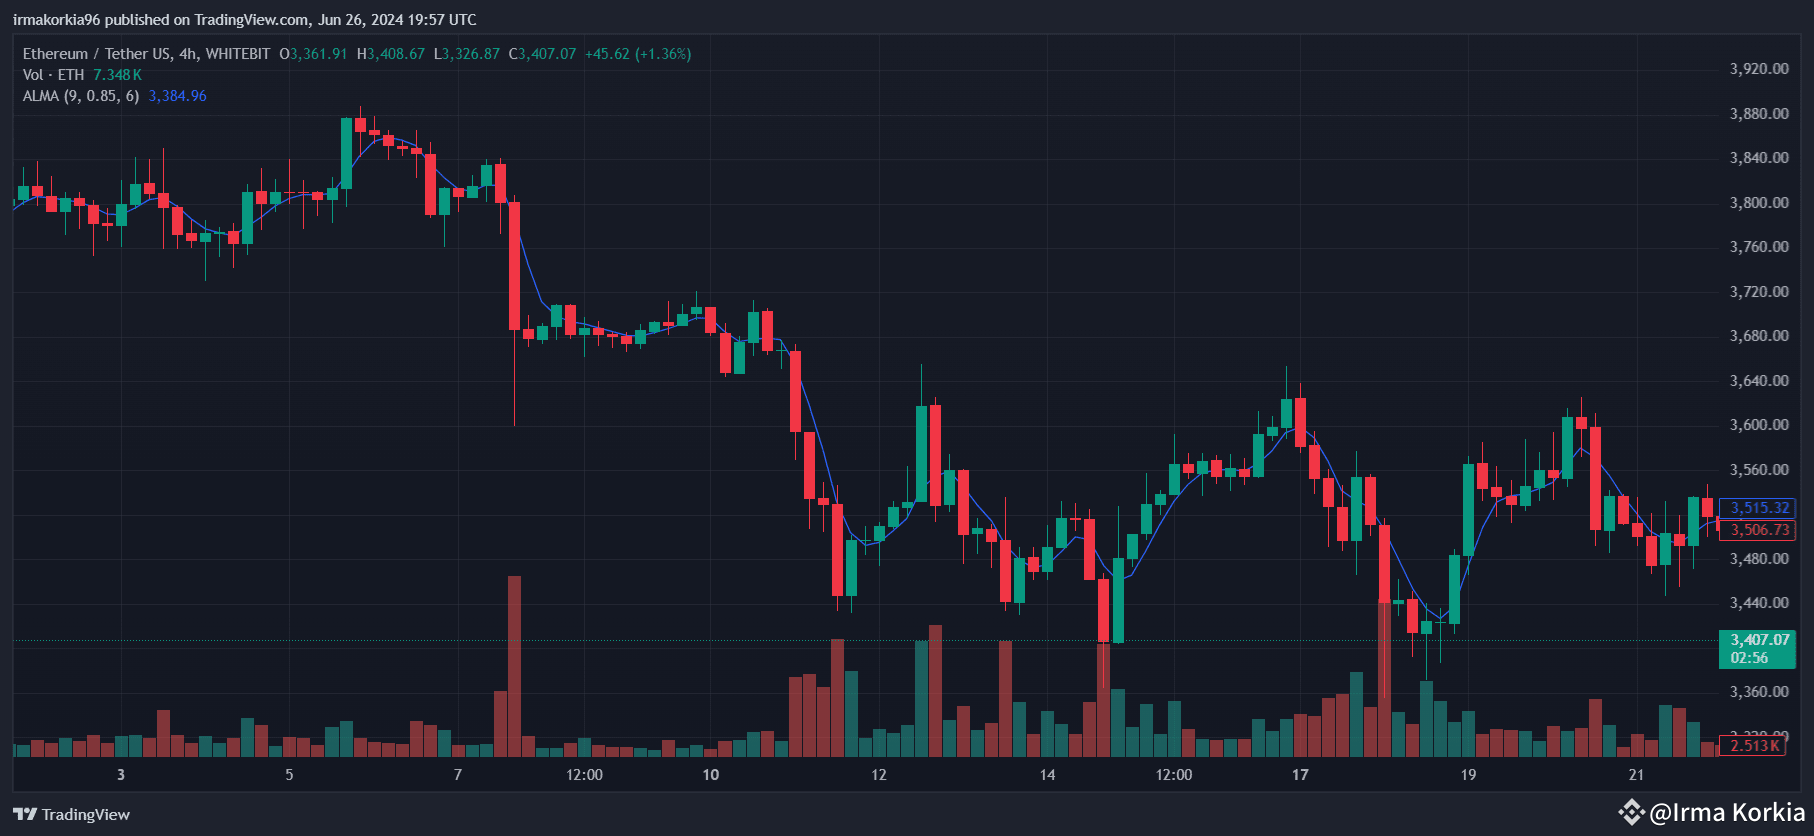Select the blue 3,515.32 ALMA price tag

[x=1759, y=508]
